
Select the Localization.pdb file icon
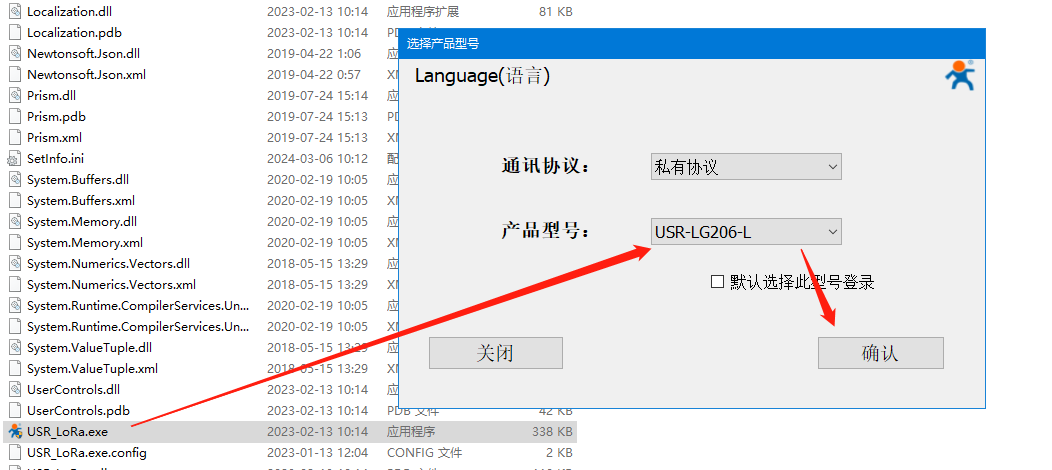tap(15, 32)
